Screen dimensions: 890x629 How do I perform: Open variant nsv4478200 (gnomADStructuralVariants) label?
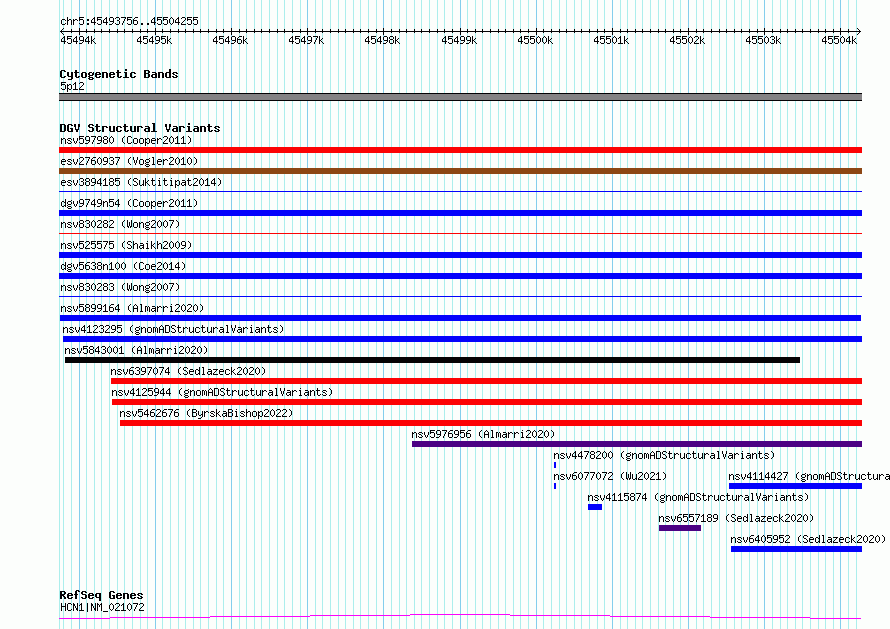pos(664,455)
